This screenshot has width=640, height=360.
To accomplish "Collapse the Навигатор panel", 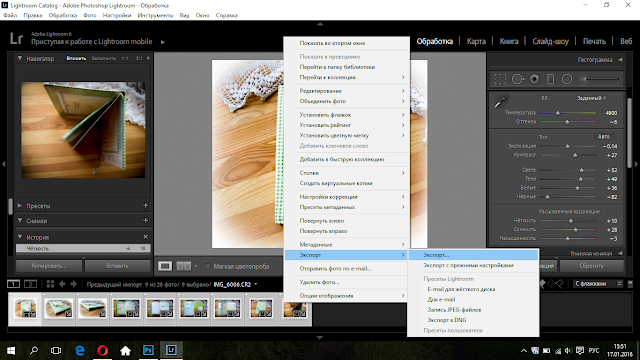I will [20, 58].
